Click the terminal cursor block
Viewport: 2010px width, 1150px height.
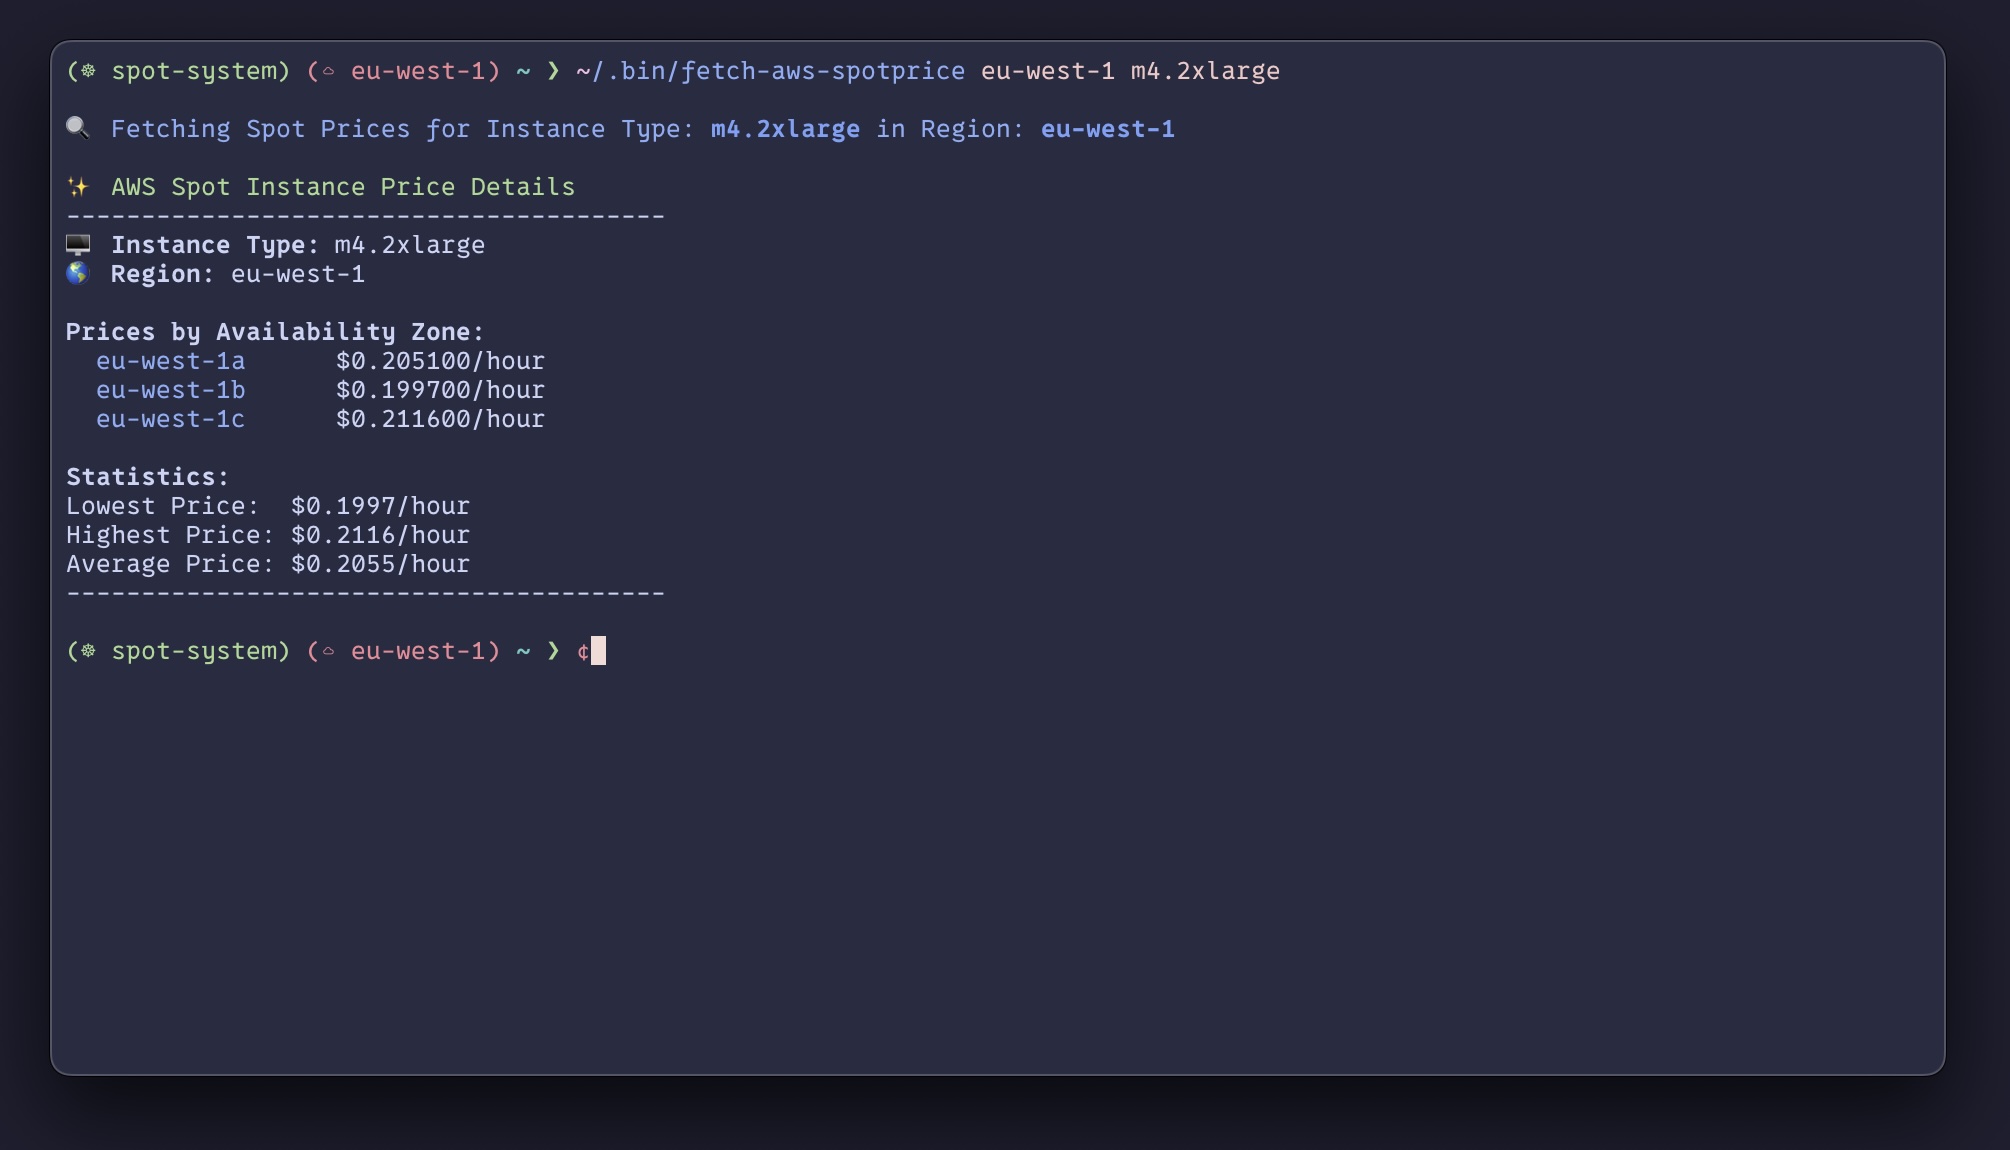598,651
